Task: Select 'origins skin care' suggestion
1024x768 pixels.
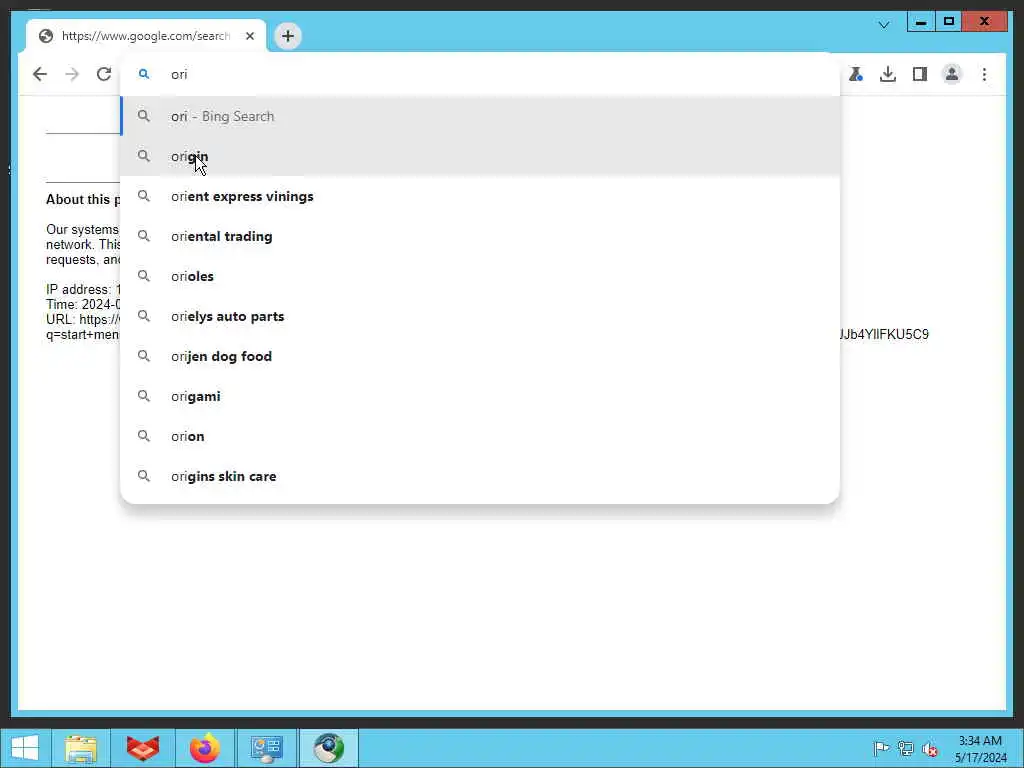Action: pyautogui.click(x=480, y=476)
